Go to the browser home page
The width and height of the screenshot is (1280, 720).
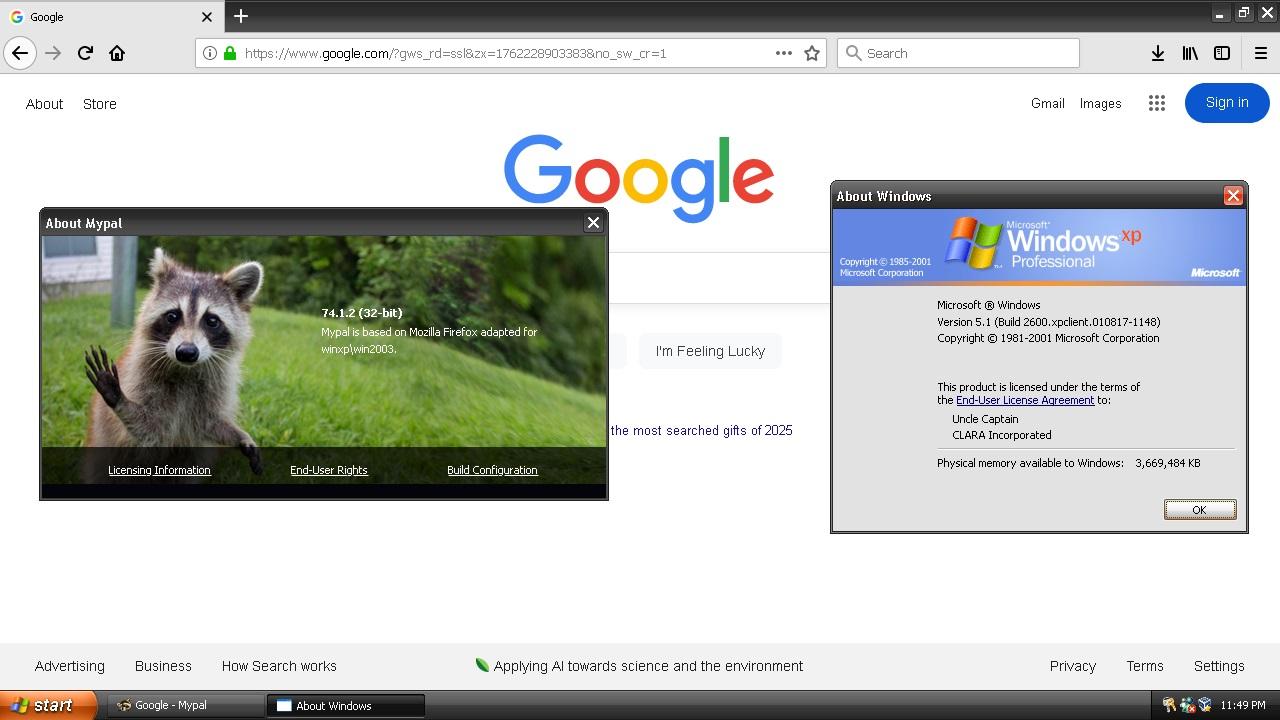click(x=117, y=53)
